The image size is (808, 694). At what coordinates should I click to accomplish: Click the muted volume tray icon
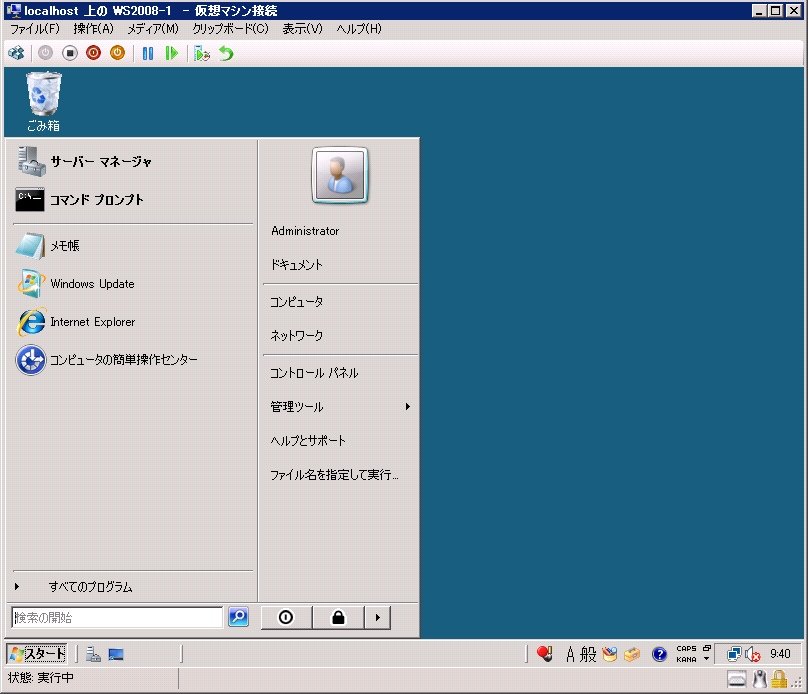pos(753,654)
